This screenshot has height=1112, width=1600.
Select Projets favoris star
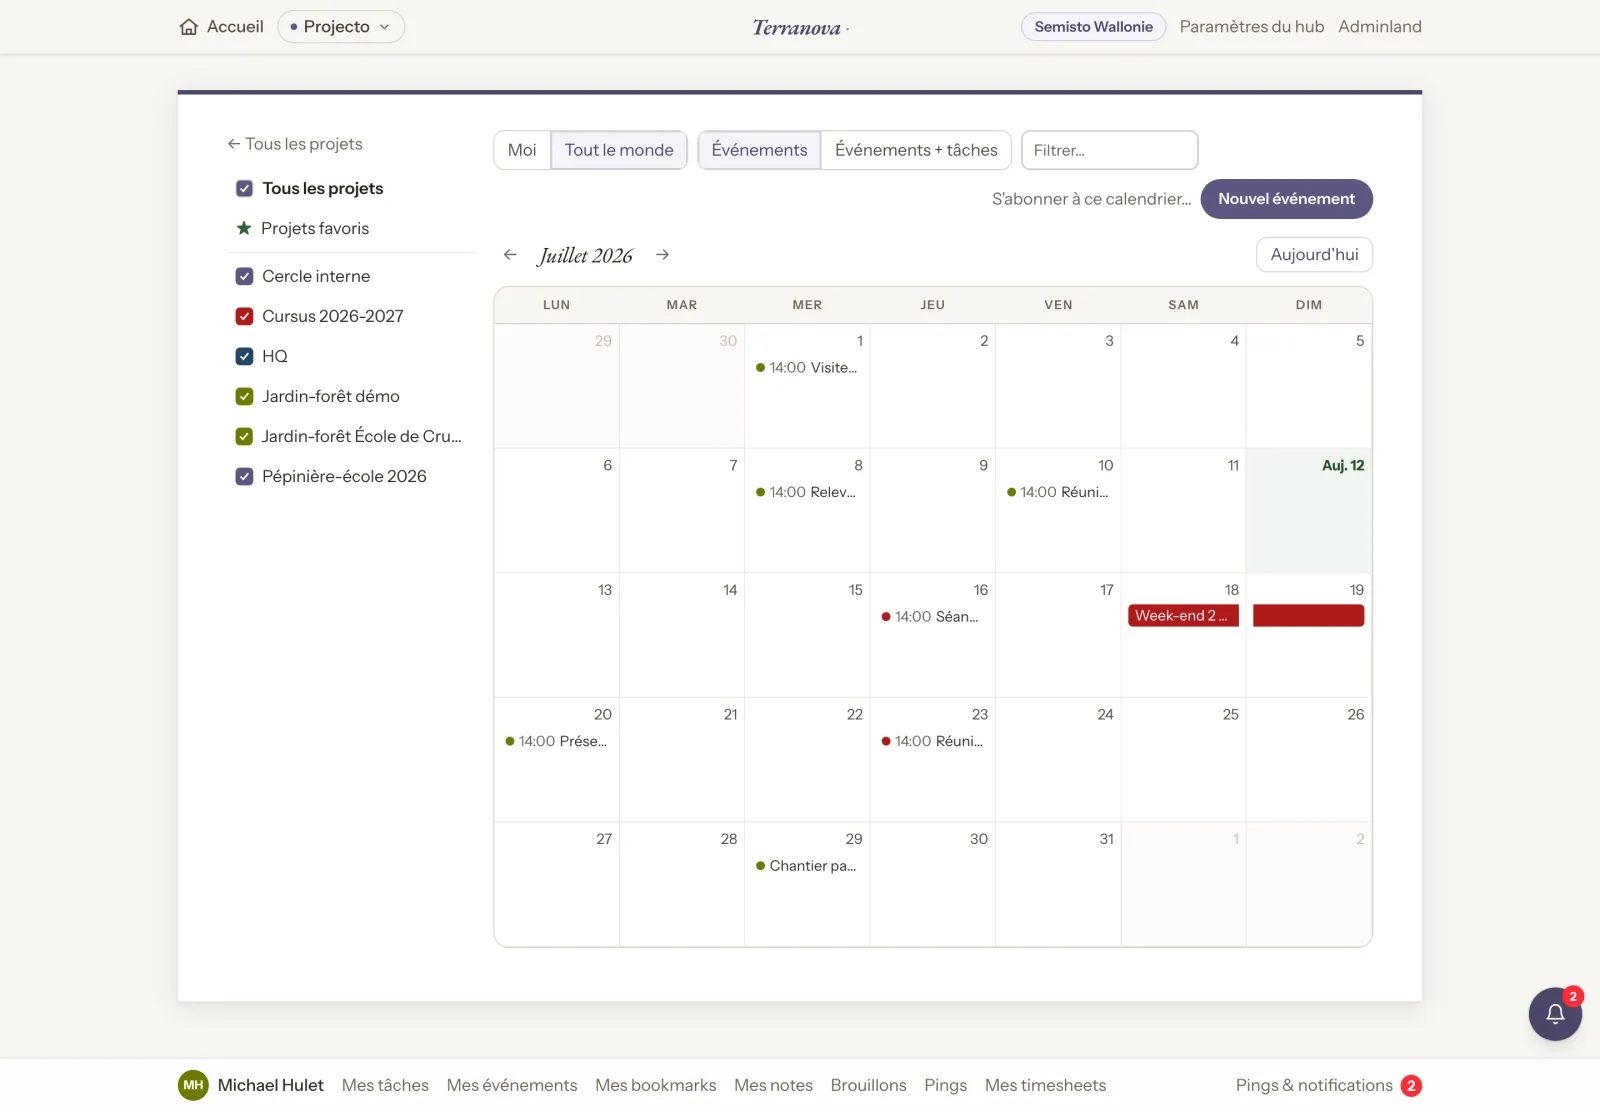(244, 228)
